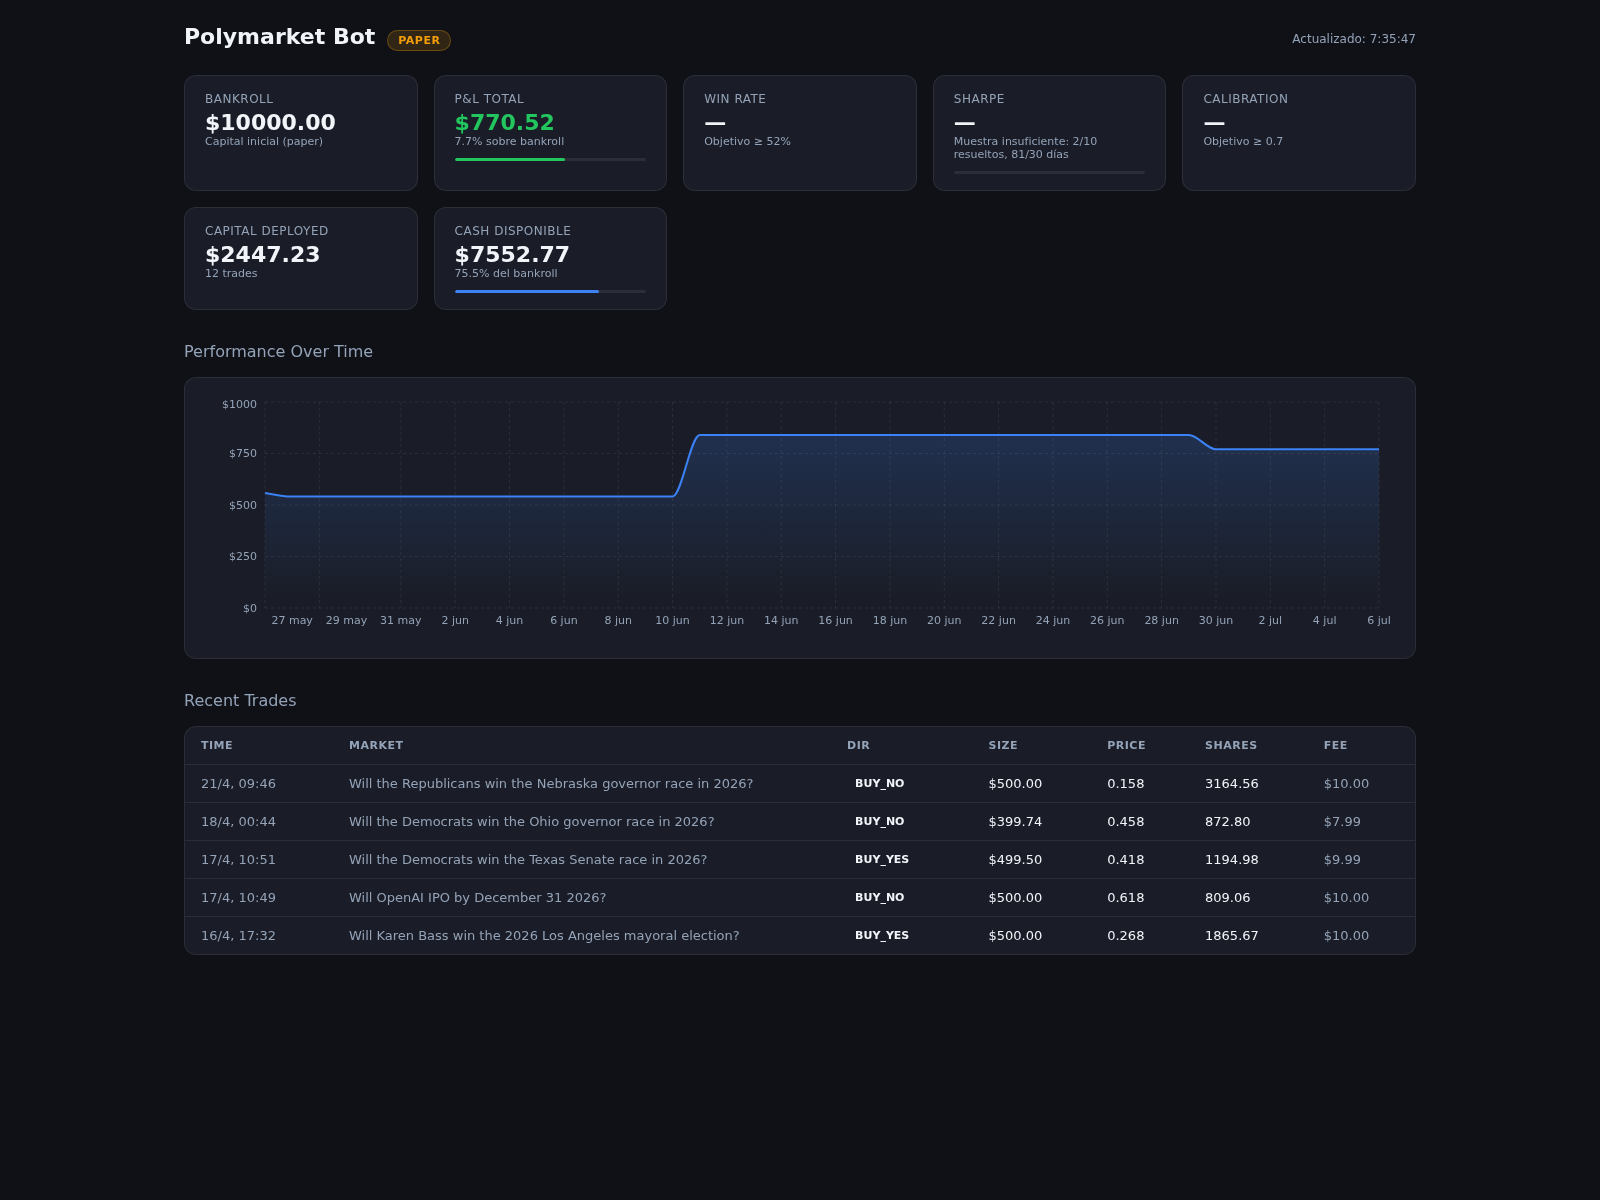
Task: Click the 10 jun label on chart axis
Action: [x=672, y=621]
